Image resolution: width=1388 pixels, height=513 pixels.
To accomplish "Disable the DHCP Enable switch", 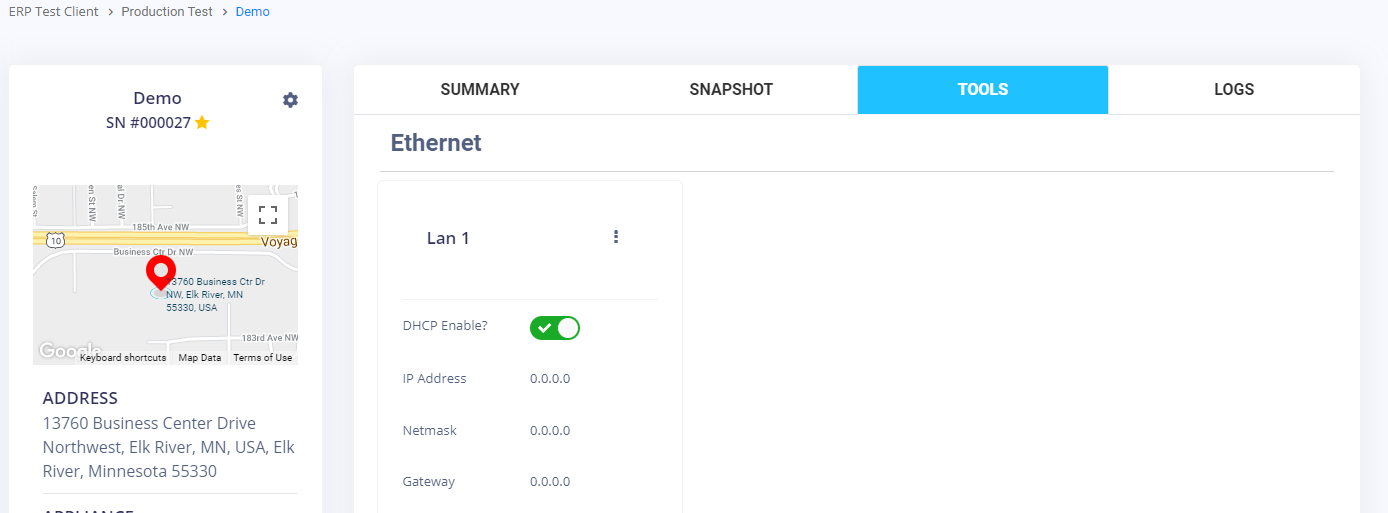I will tap(555, 328).
